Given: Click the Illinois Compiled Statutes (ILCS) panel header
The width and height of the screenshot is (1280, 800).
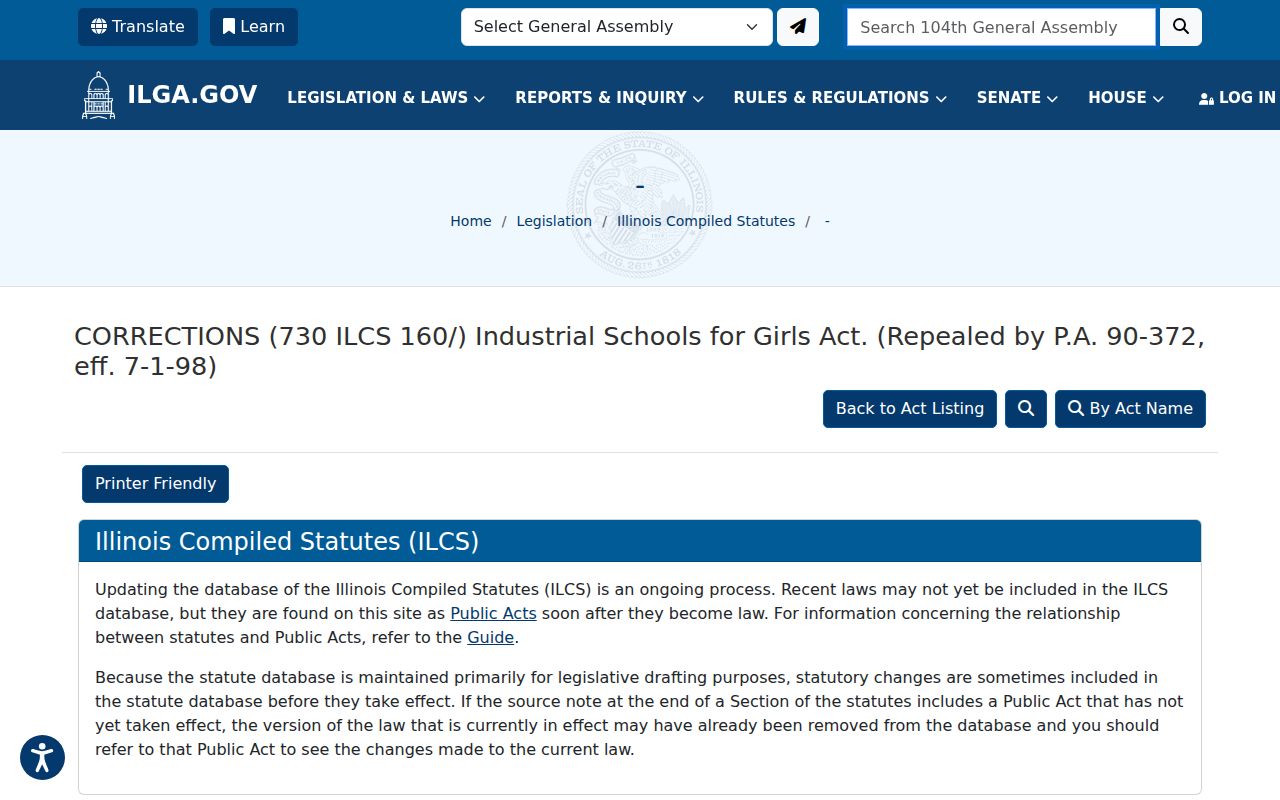Looking at the screenshot, I should [x=640, y=541].
